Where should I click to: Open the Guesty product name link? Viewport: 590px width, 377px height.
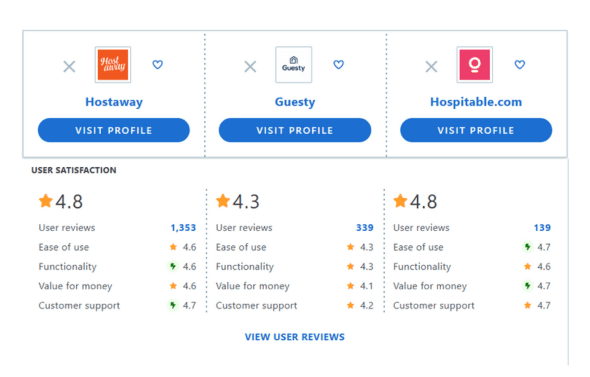click(x=295, y=102)
